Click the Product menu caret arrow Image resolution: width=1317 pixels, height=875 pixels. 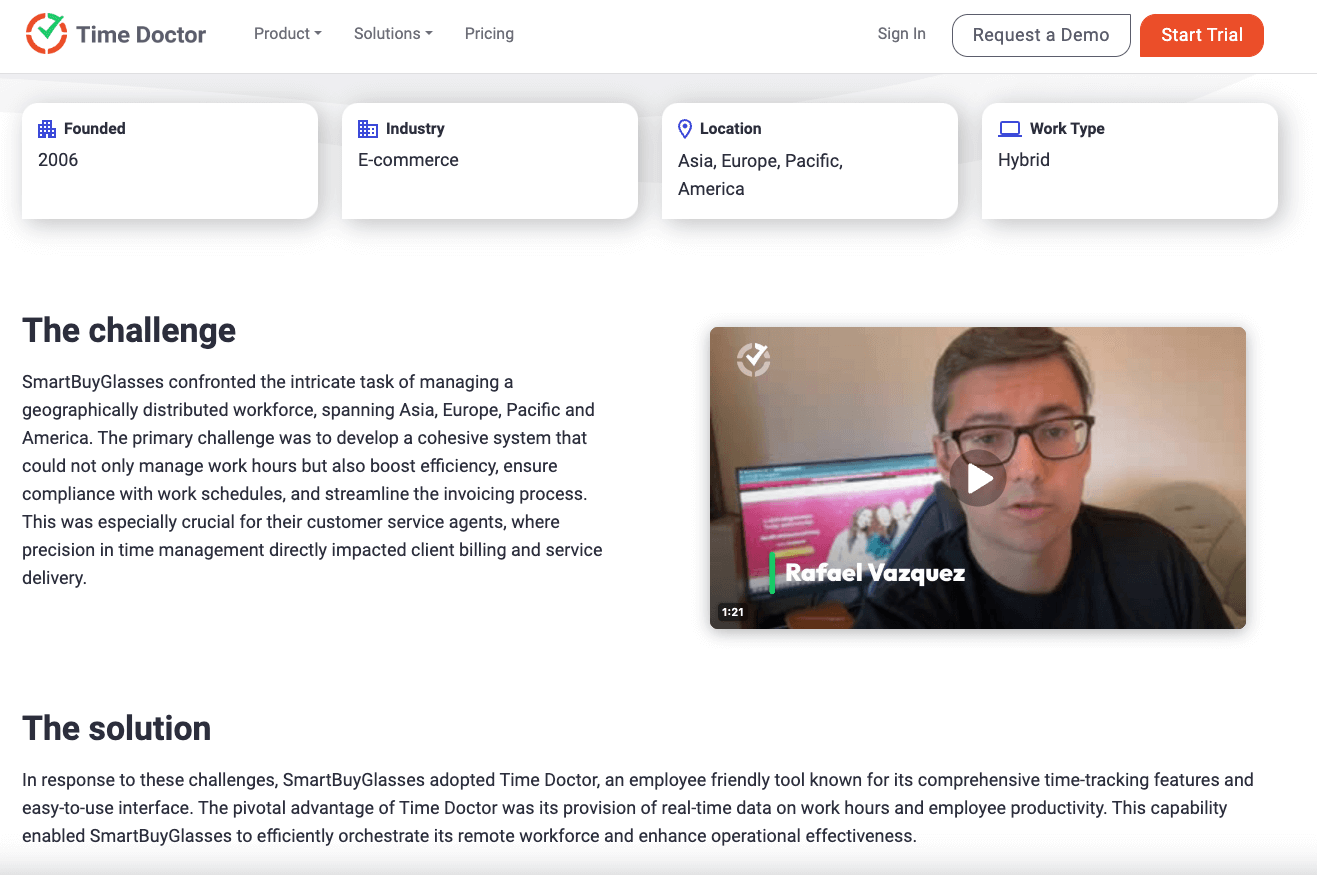click(317, 34)
